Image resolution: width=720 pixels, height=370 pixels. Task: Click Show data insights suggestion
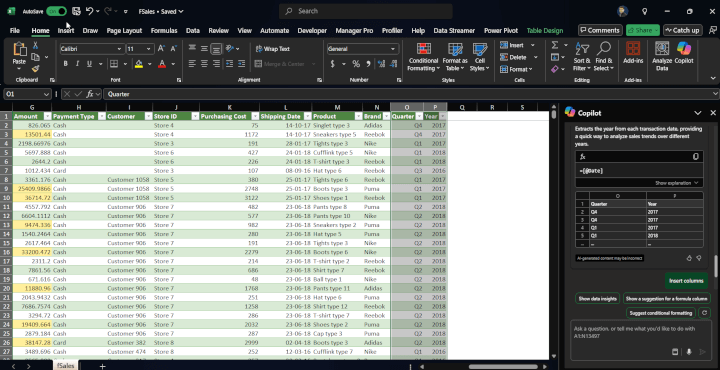pos(597,298)
